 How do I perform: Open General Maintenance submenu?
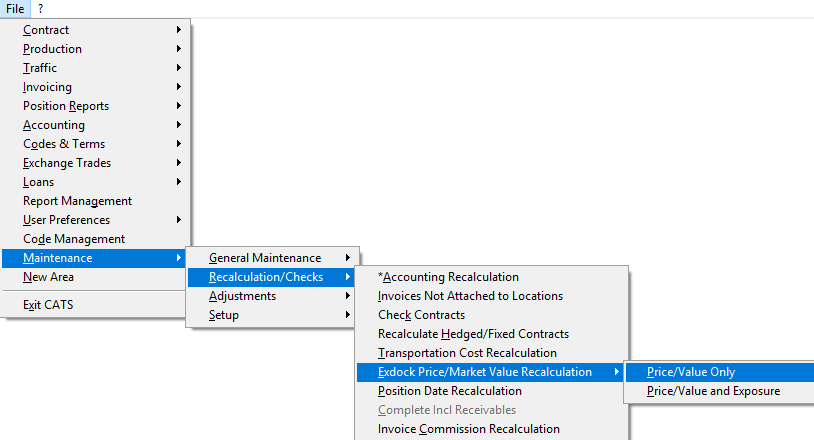point(273,258)
